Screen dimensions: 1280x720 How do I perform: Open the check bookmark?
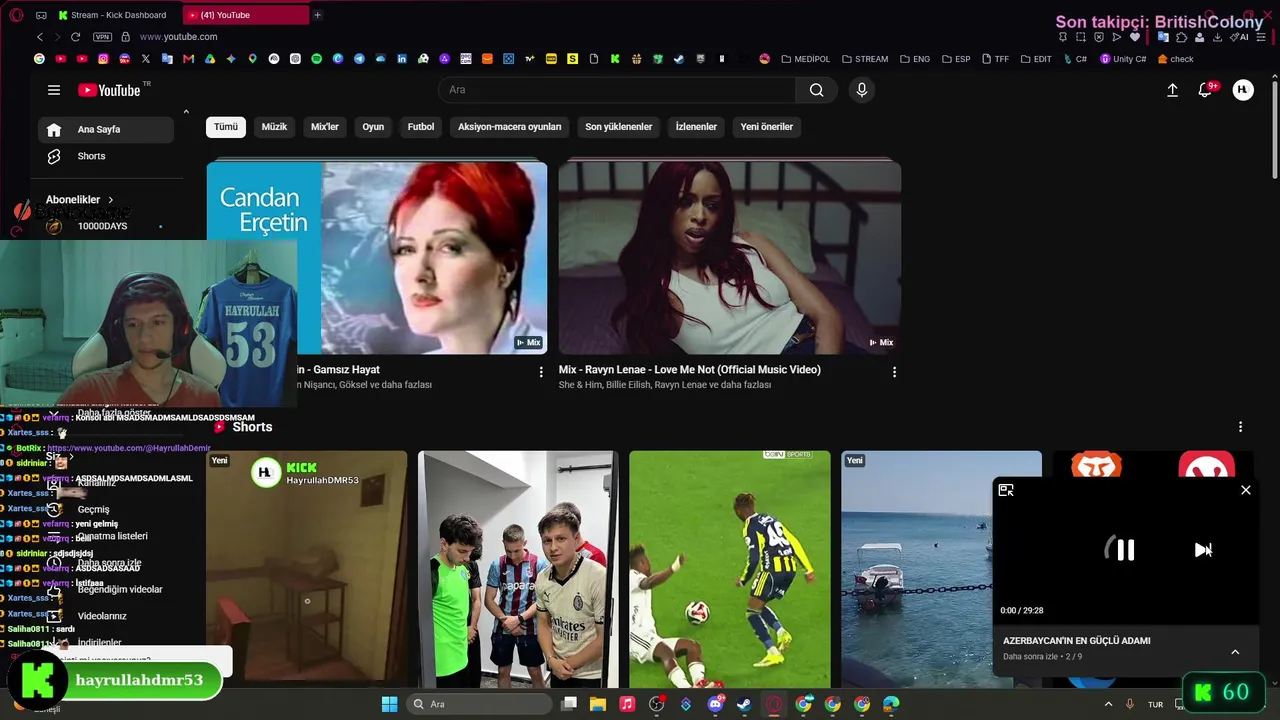[x=1176, y=59]
